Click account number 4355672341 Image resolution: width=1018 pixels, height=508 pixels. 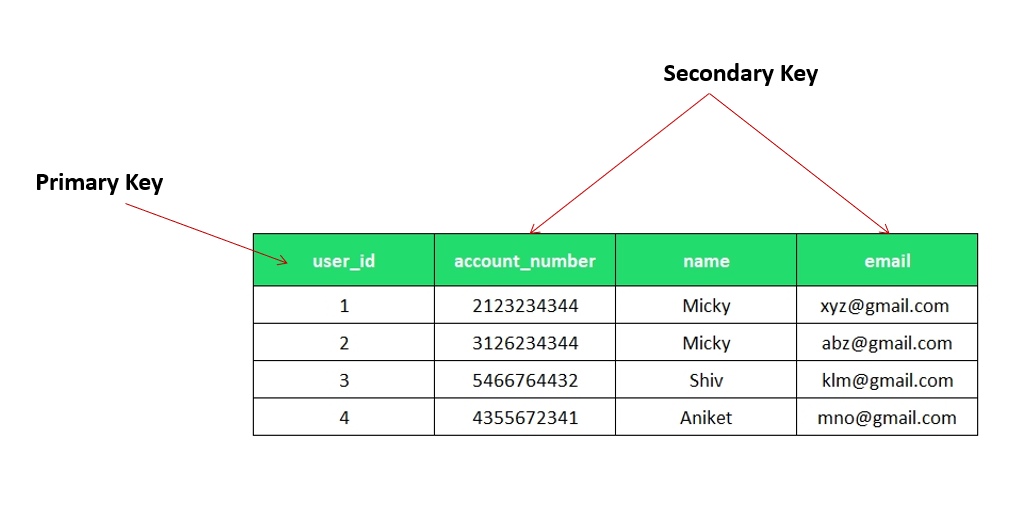click(525, 417)
